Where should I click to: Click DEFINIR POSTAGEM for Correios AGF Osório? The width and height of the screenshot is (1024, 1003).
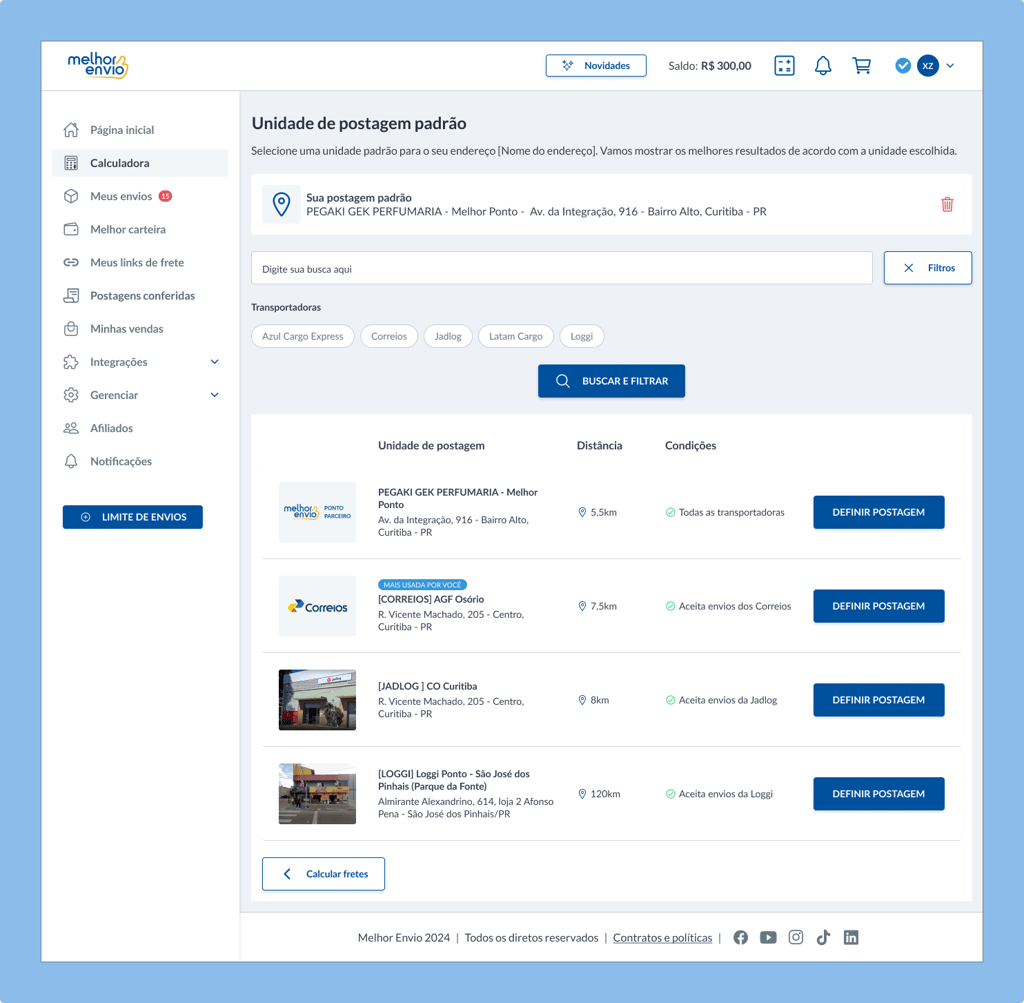[878, 606]
